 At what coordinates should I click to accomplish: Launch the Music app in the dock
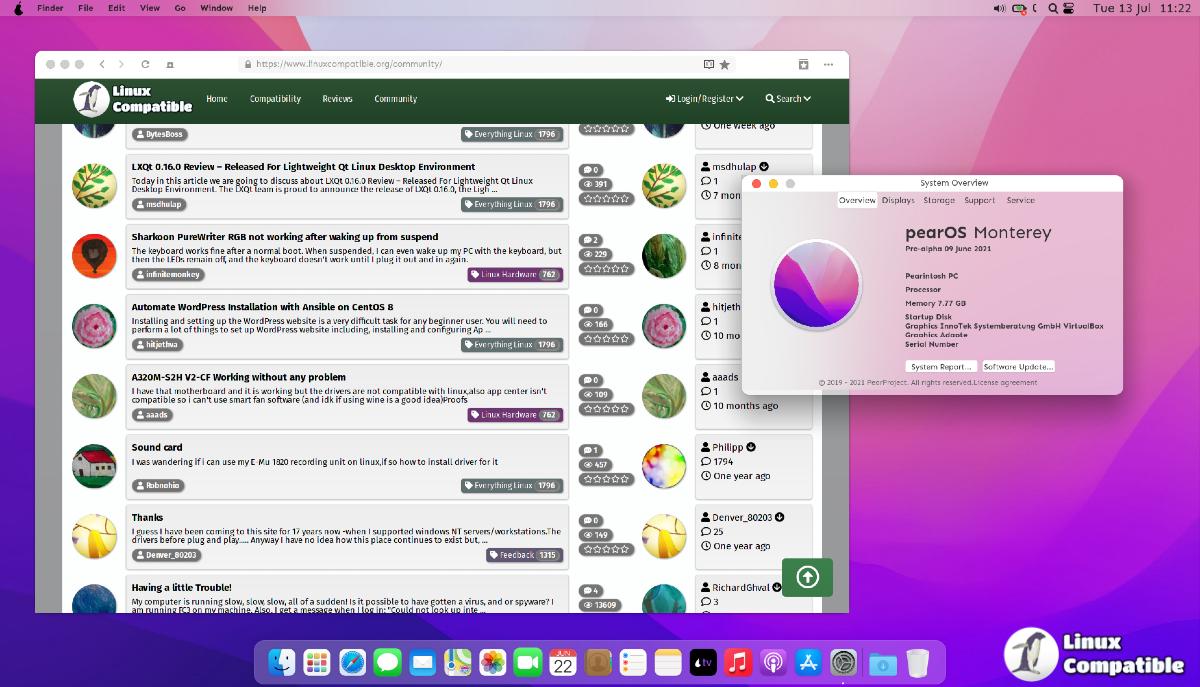pyautogui.click(x=738, y=662)
